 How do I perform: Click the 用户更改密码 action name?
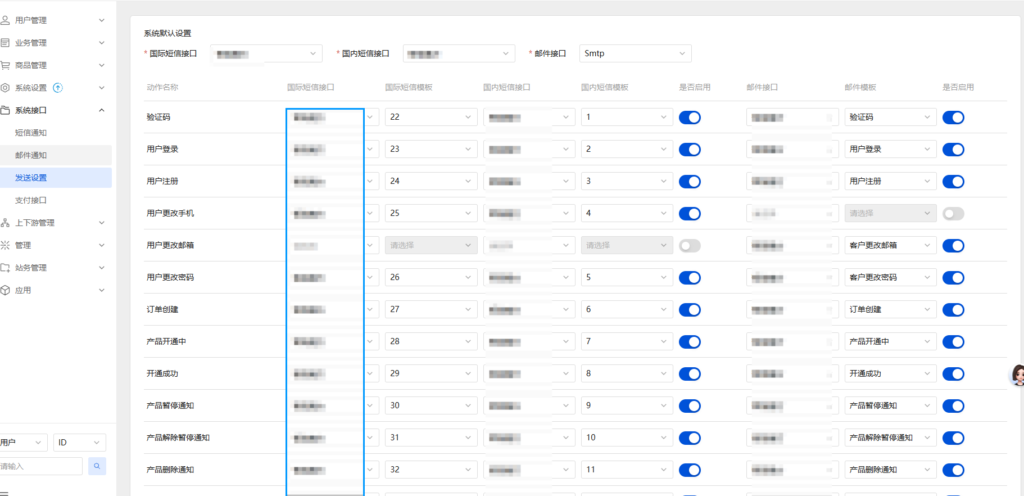[170, 277]
